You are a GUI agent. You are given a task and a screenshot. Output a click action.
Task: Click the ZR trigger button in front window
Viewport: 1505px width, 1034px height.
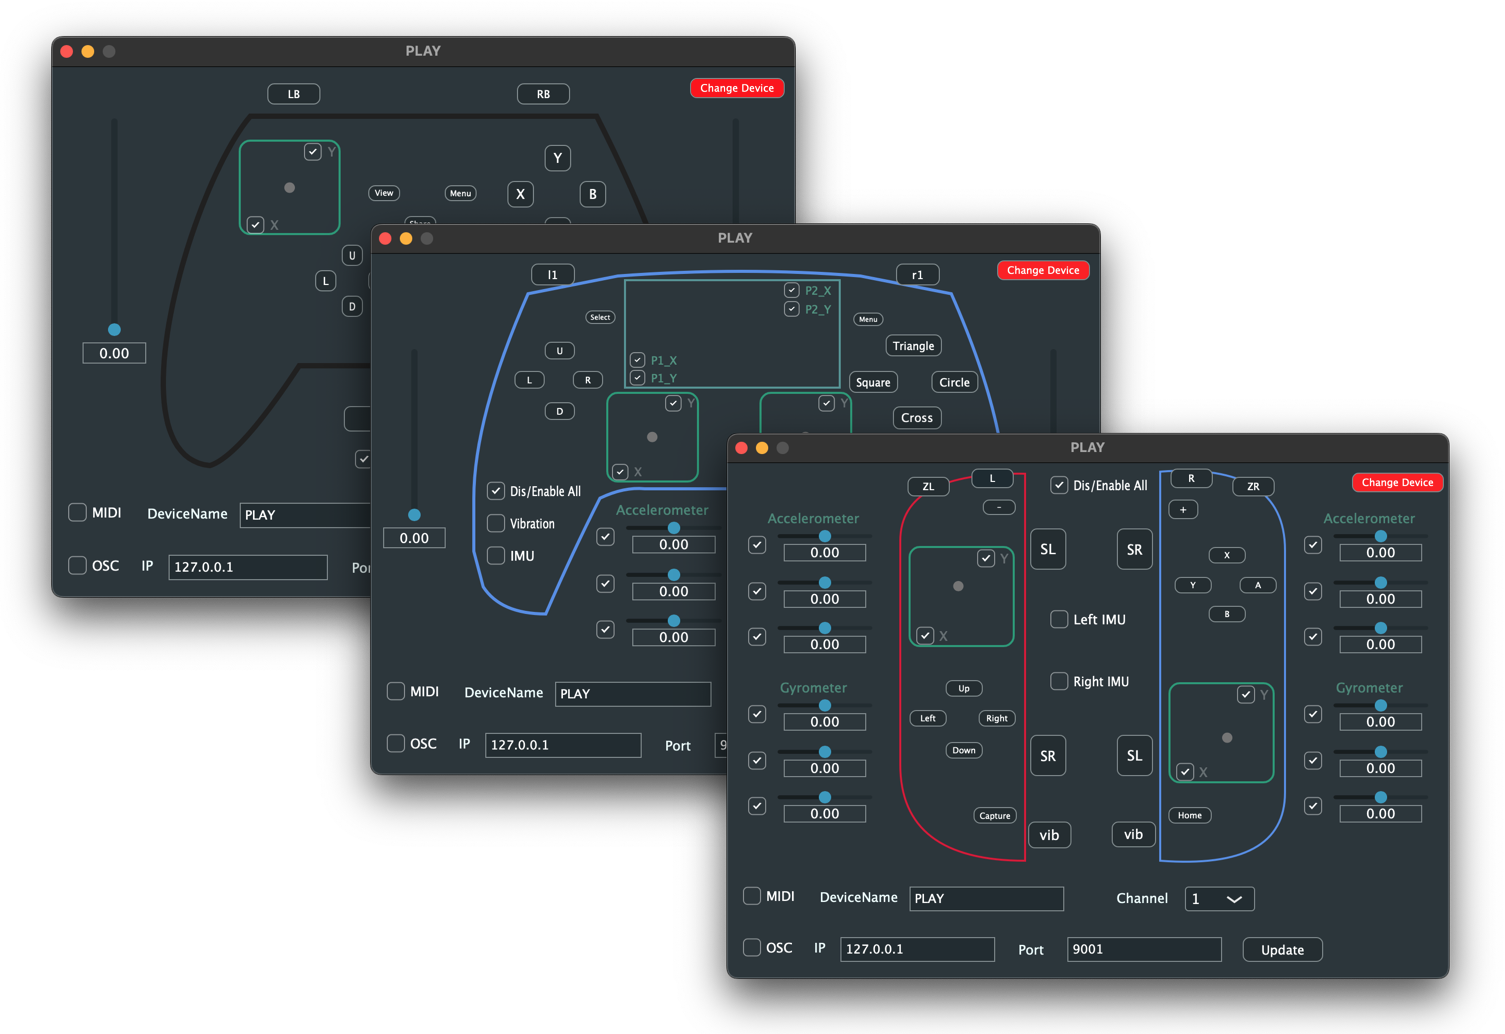pos(1253,487)
